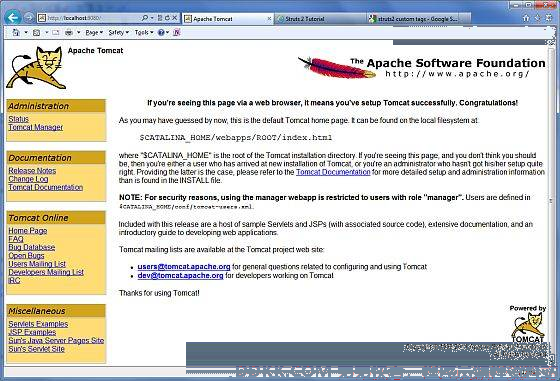Click the compatibility view icon in address bar

(160, 17)
